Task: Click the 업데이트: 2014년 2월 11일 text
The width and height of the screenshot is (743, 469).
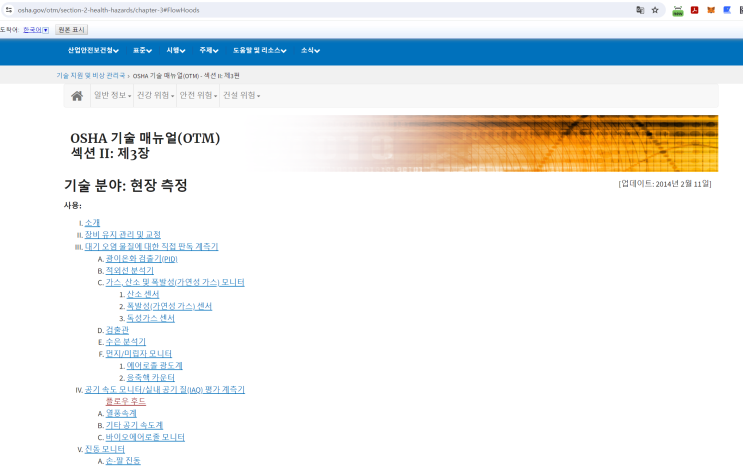Action: [x=665, y=184]
